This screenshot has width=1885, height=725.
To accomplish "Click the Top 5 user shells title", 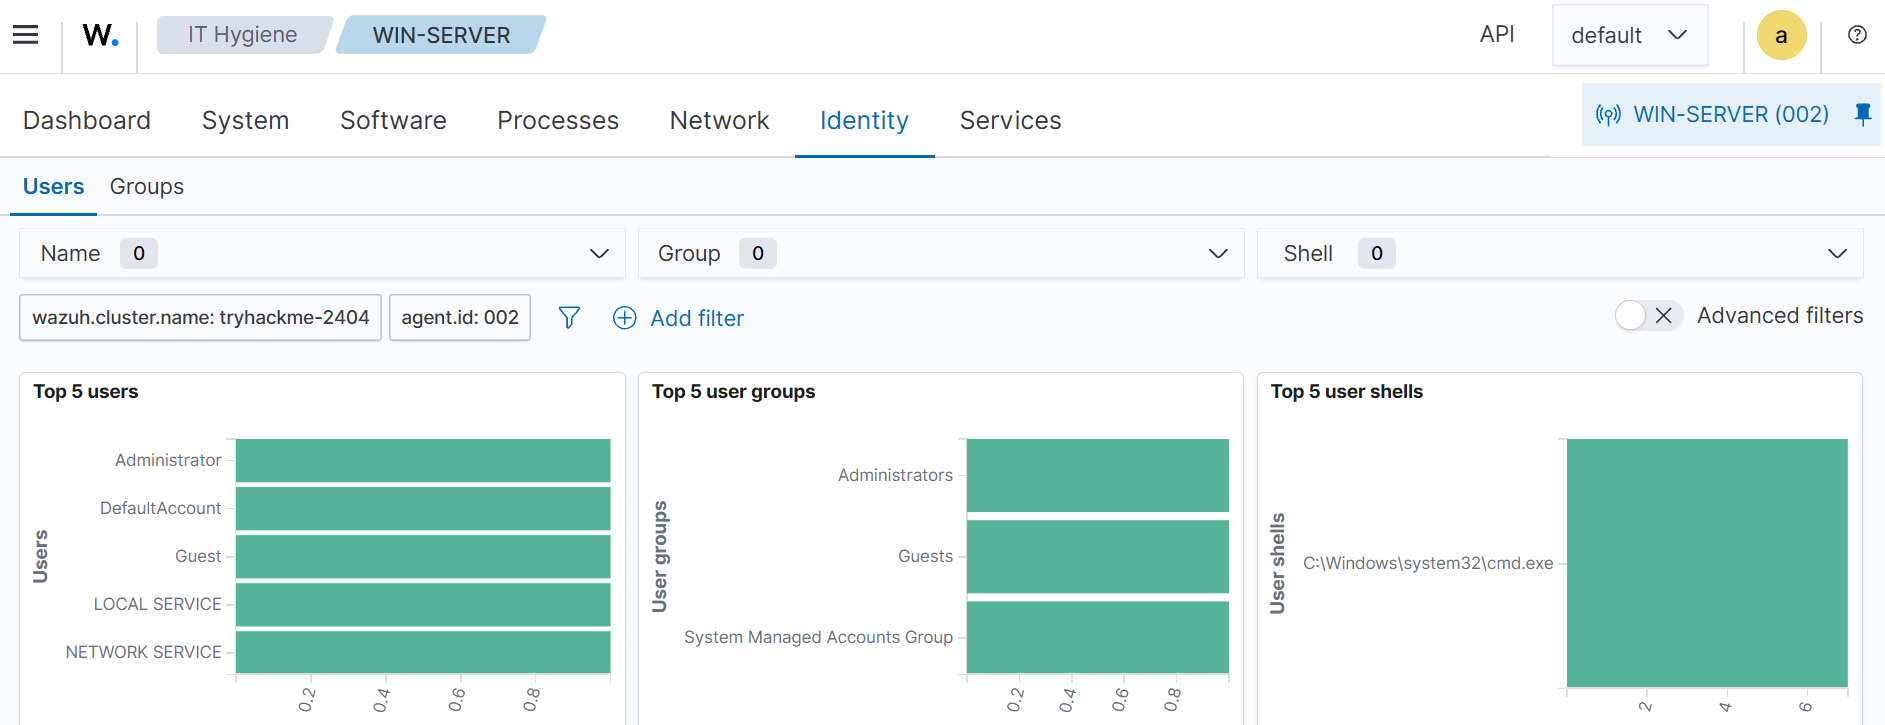I will [1346, 392].
